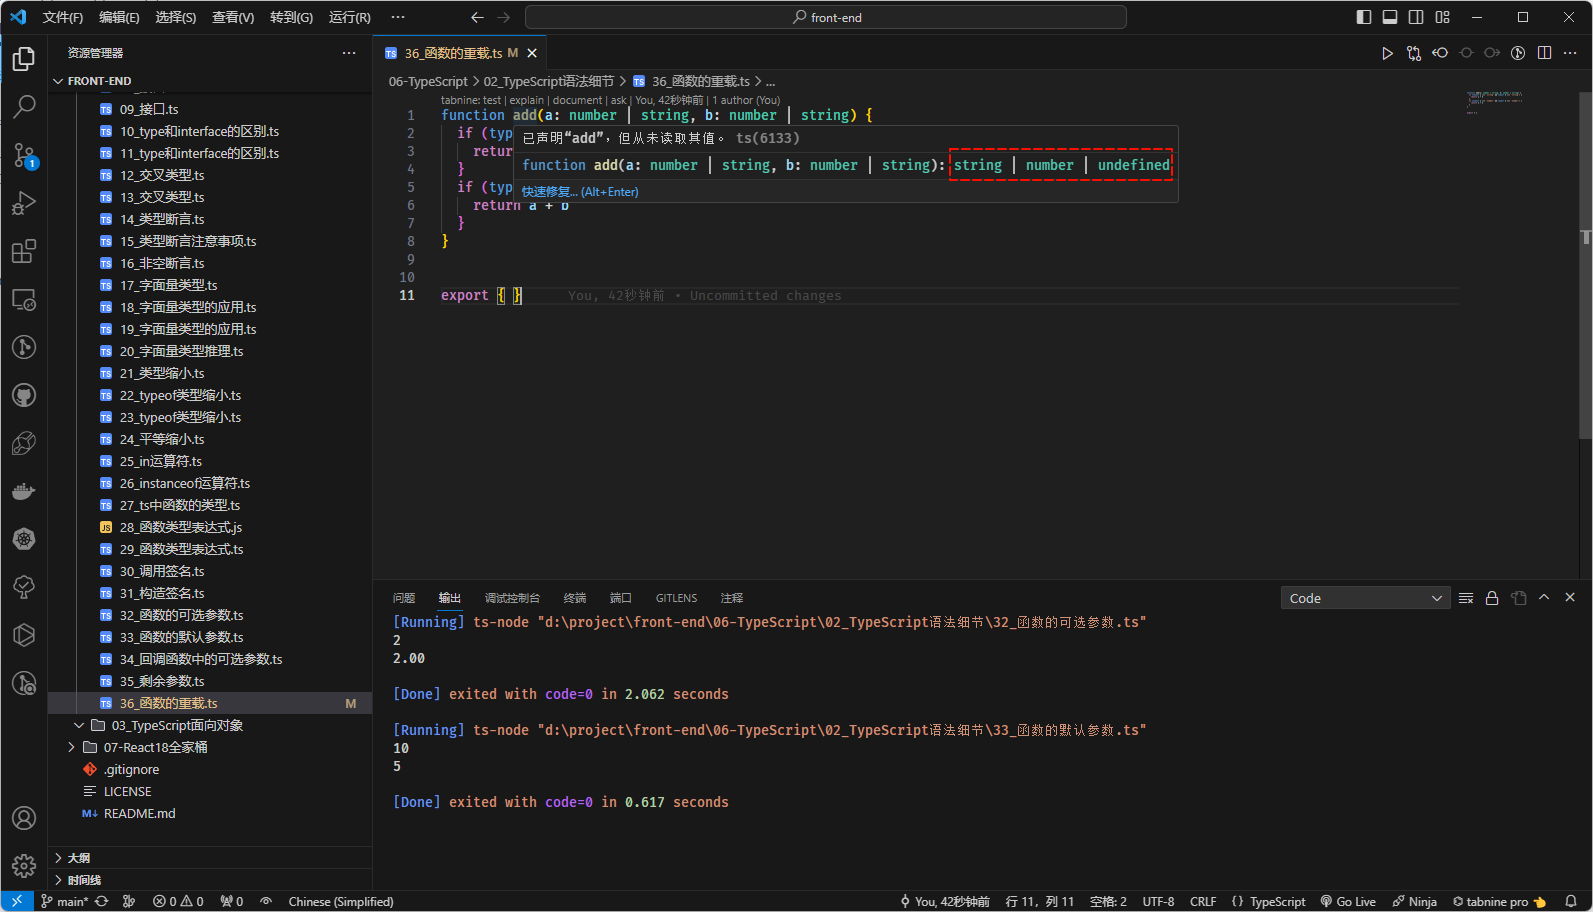Open the Code output channel dropdown

1365,598
